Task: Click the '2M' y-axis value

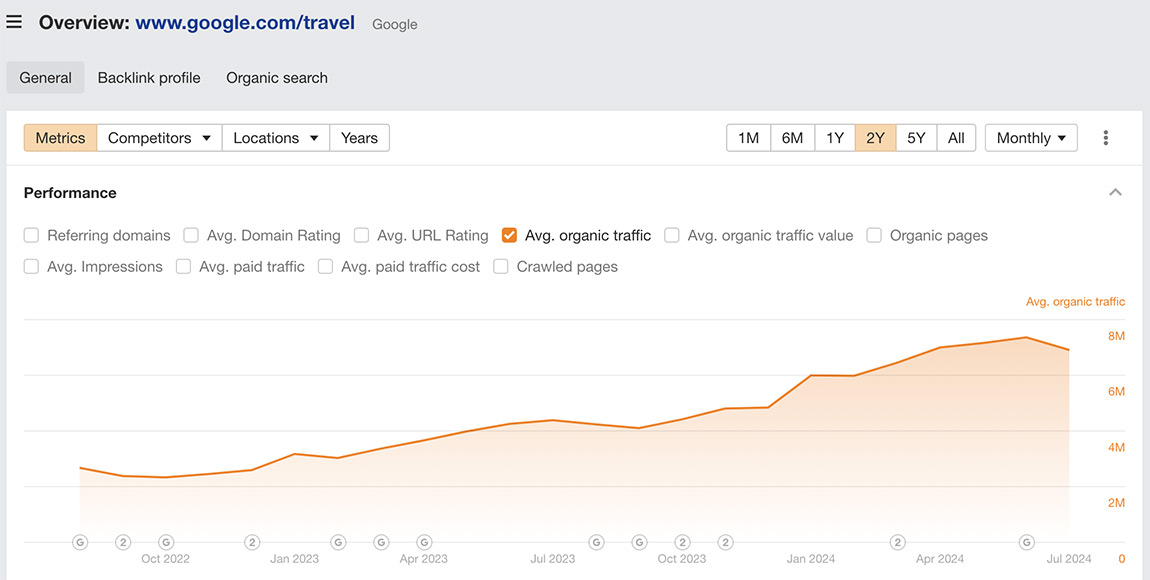Action: tap(1116, 503)
